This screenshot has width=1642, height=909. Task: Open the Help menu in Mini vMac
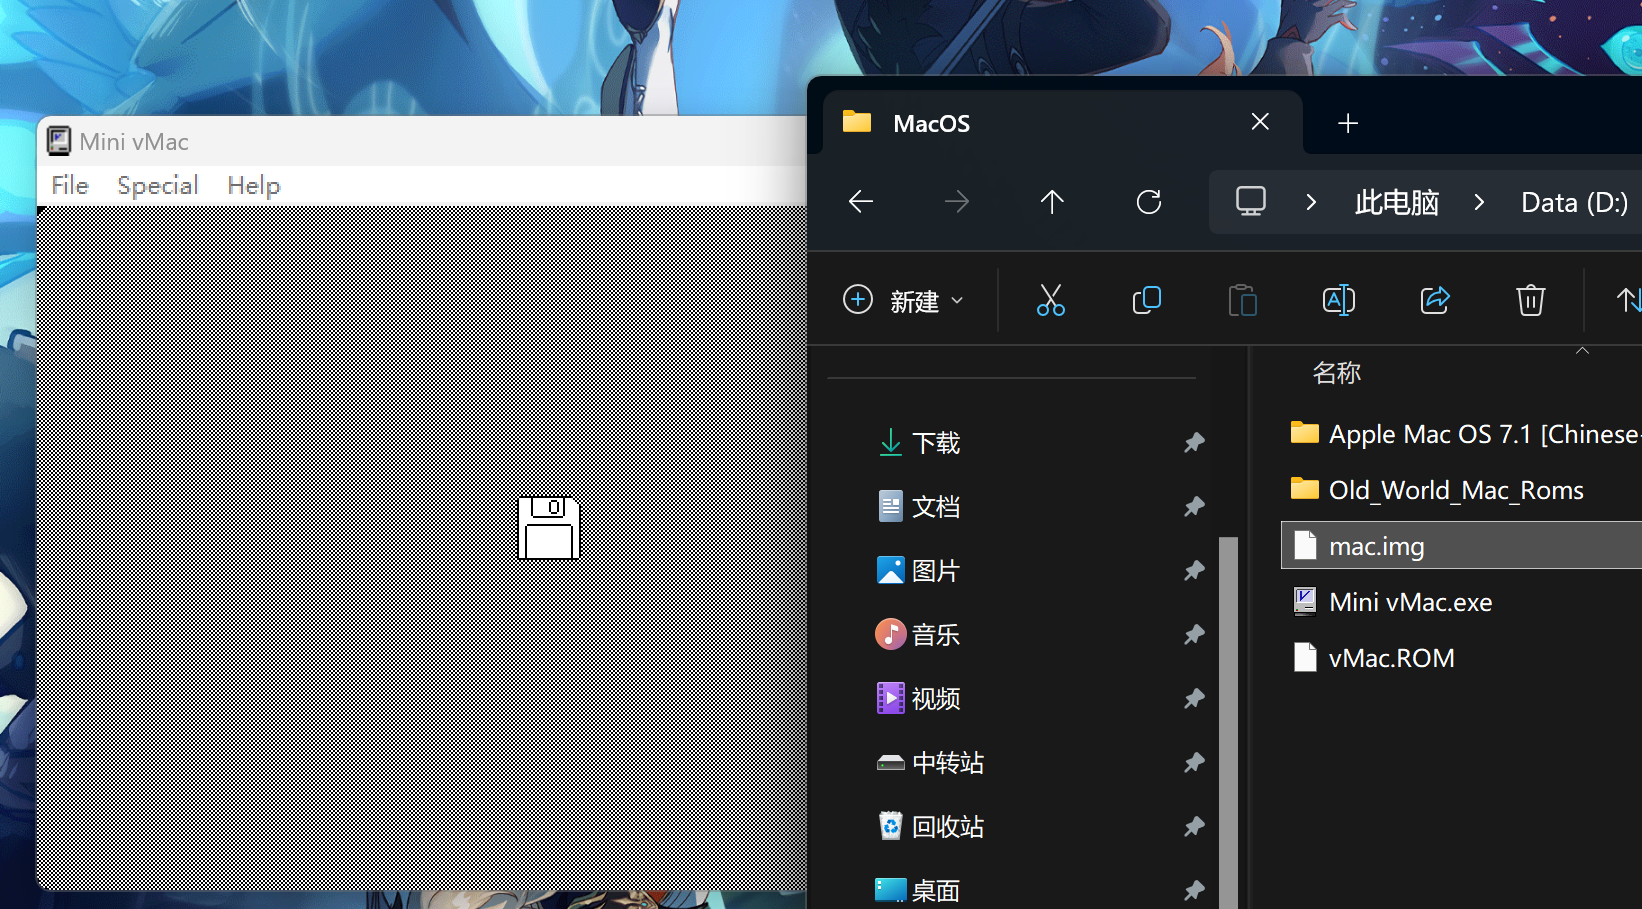point(253,186)
